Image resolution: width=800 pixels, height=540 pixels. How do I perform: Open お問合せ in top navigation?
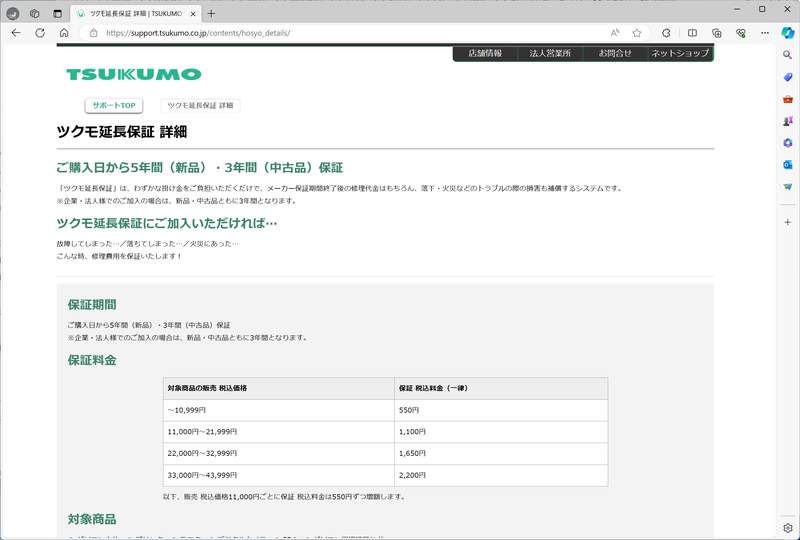[615, 53]
